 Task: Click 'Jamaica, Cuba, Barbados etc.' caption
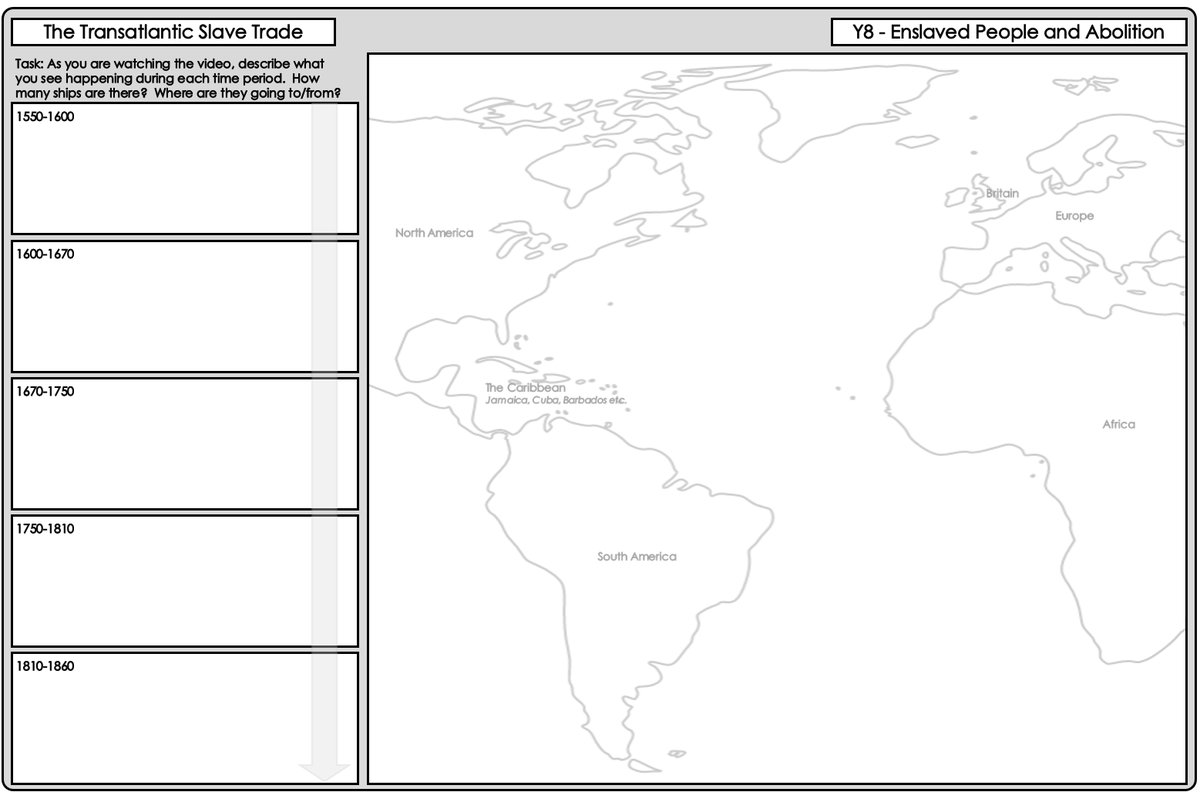point(556,400)
